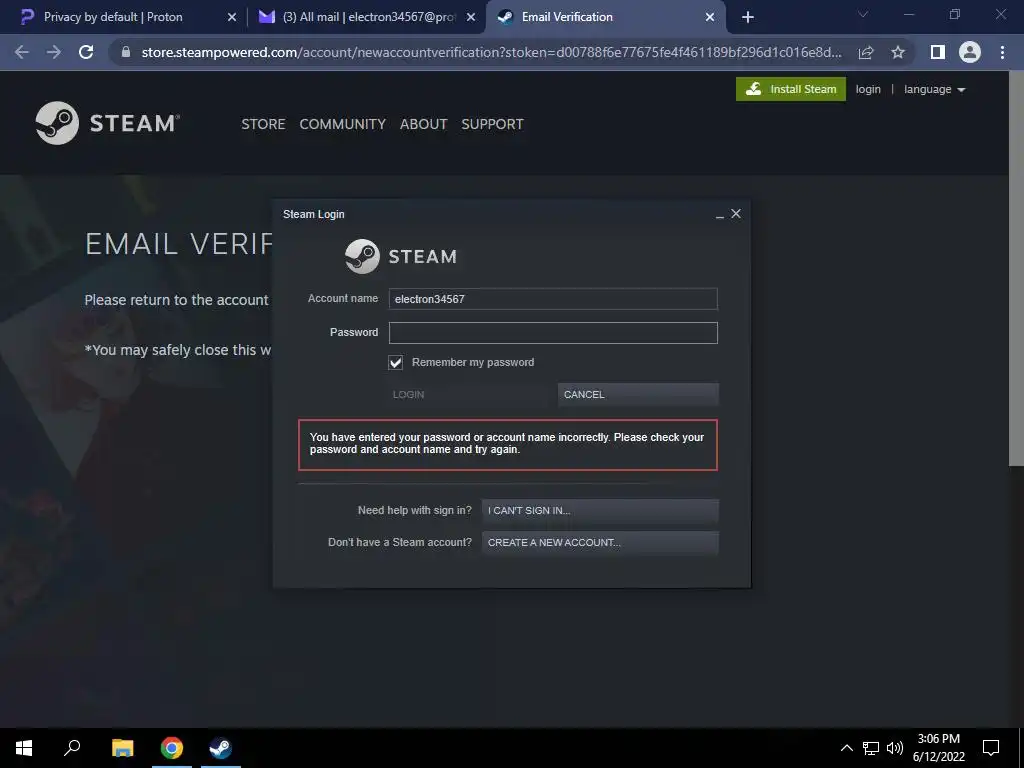Click CREATE A NEW ACCOUNT button
The image size is (1024, 768).
point(600,543)
